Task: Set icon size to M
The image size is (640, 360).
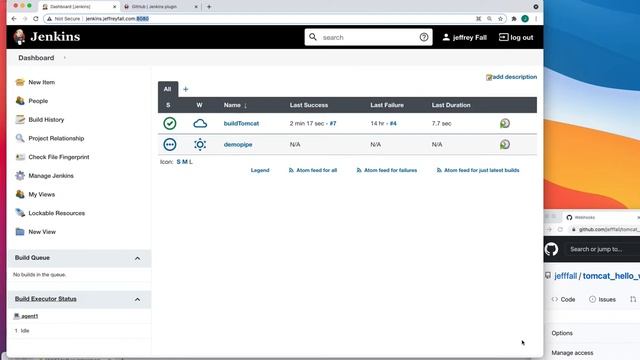Action: click(x=184, y=162)
